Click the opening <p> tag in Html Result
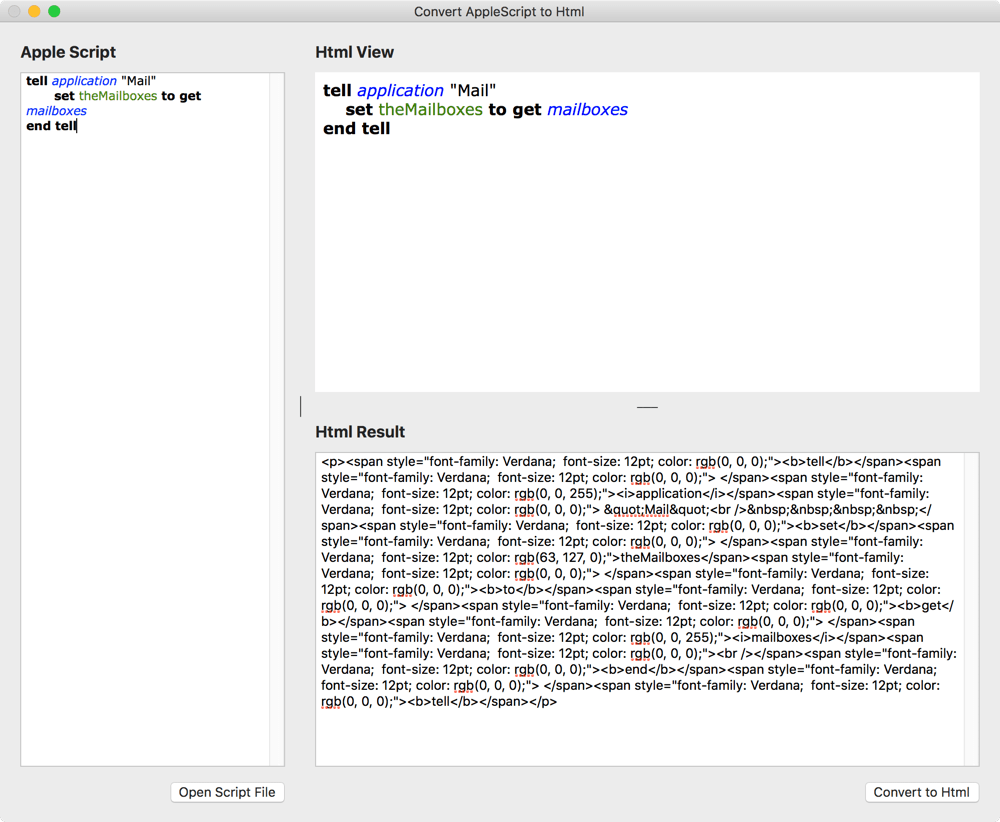The height and width of the screenshot is (822, 1000). tap(332, 462)
